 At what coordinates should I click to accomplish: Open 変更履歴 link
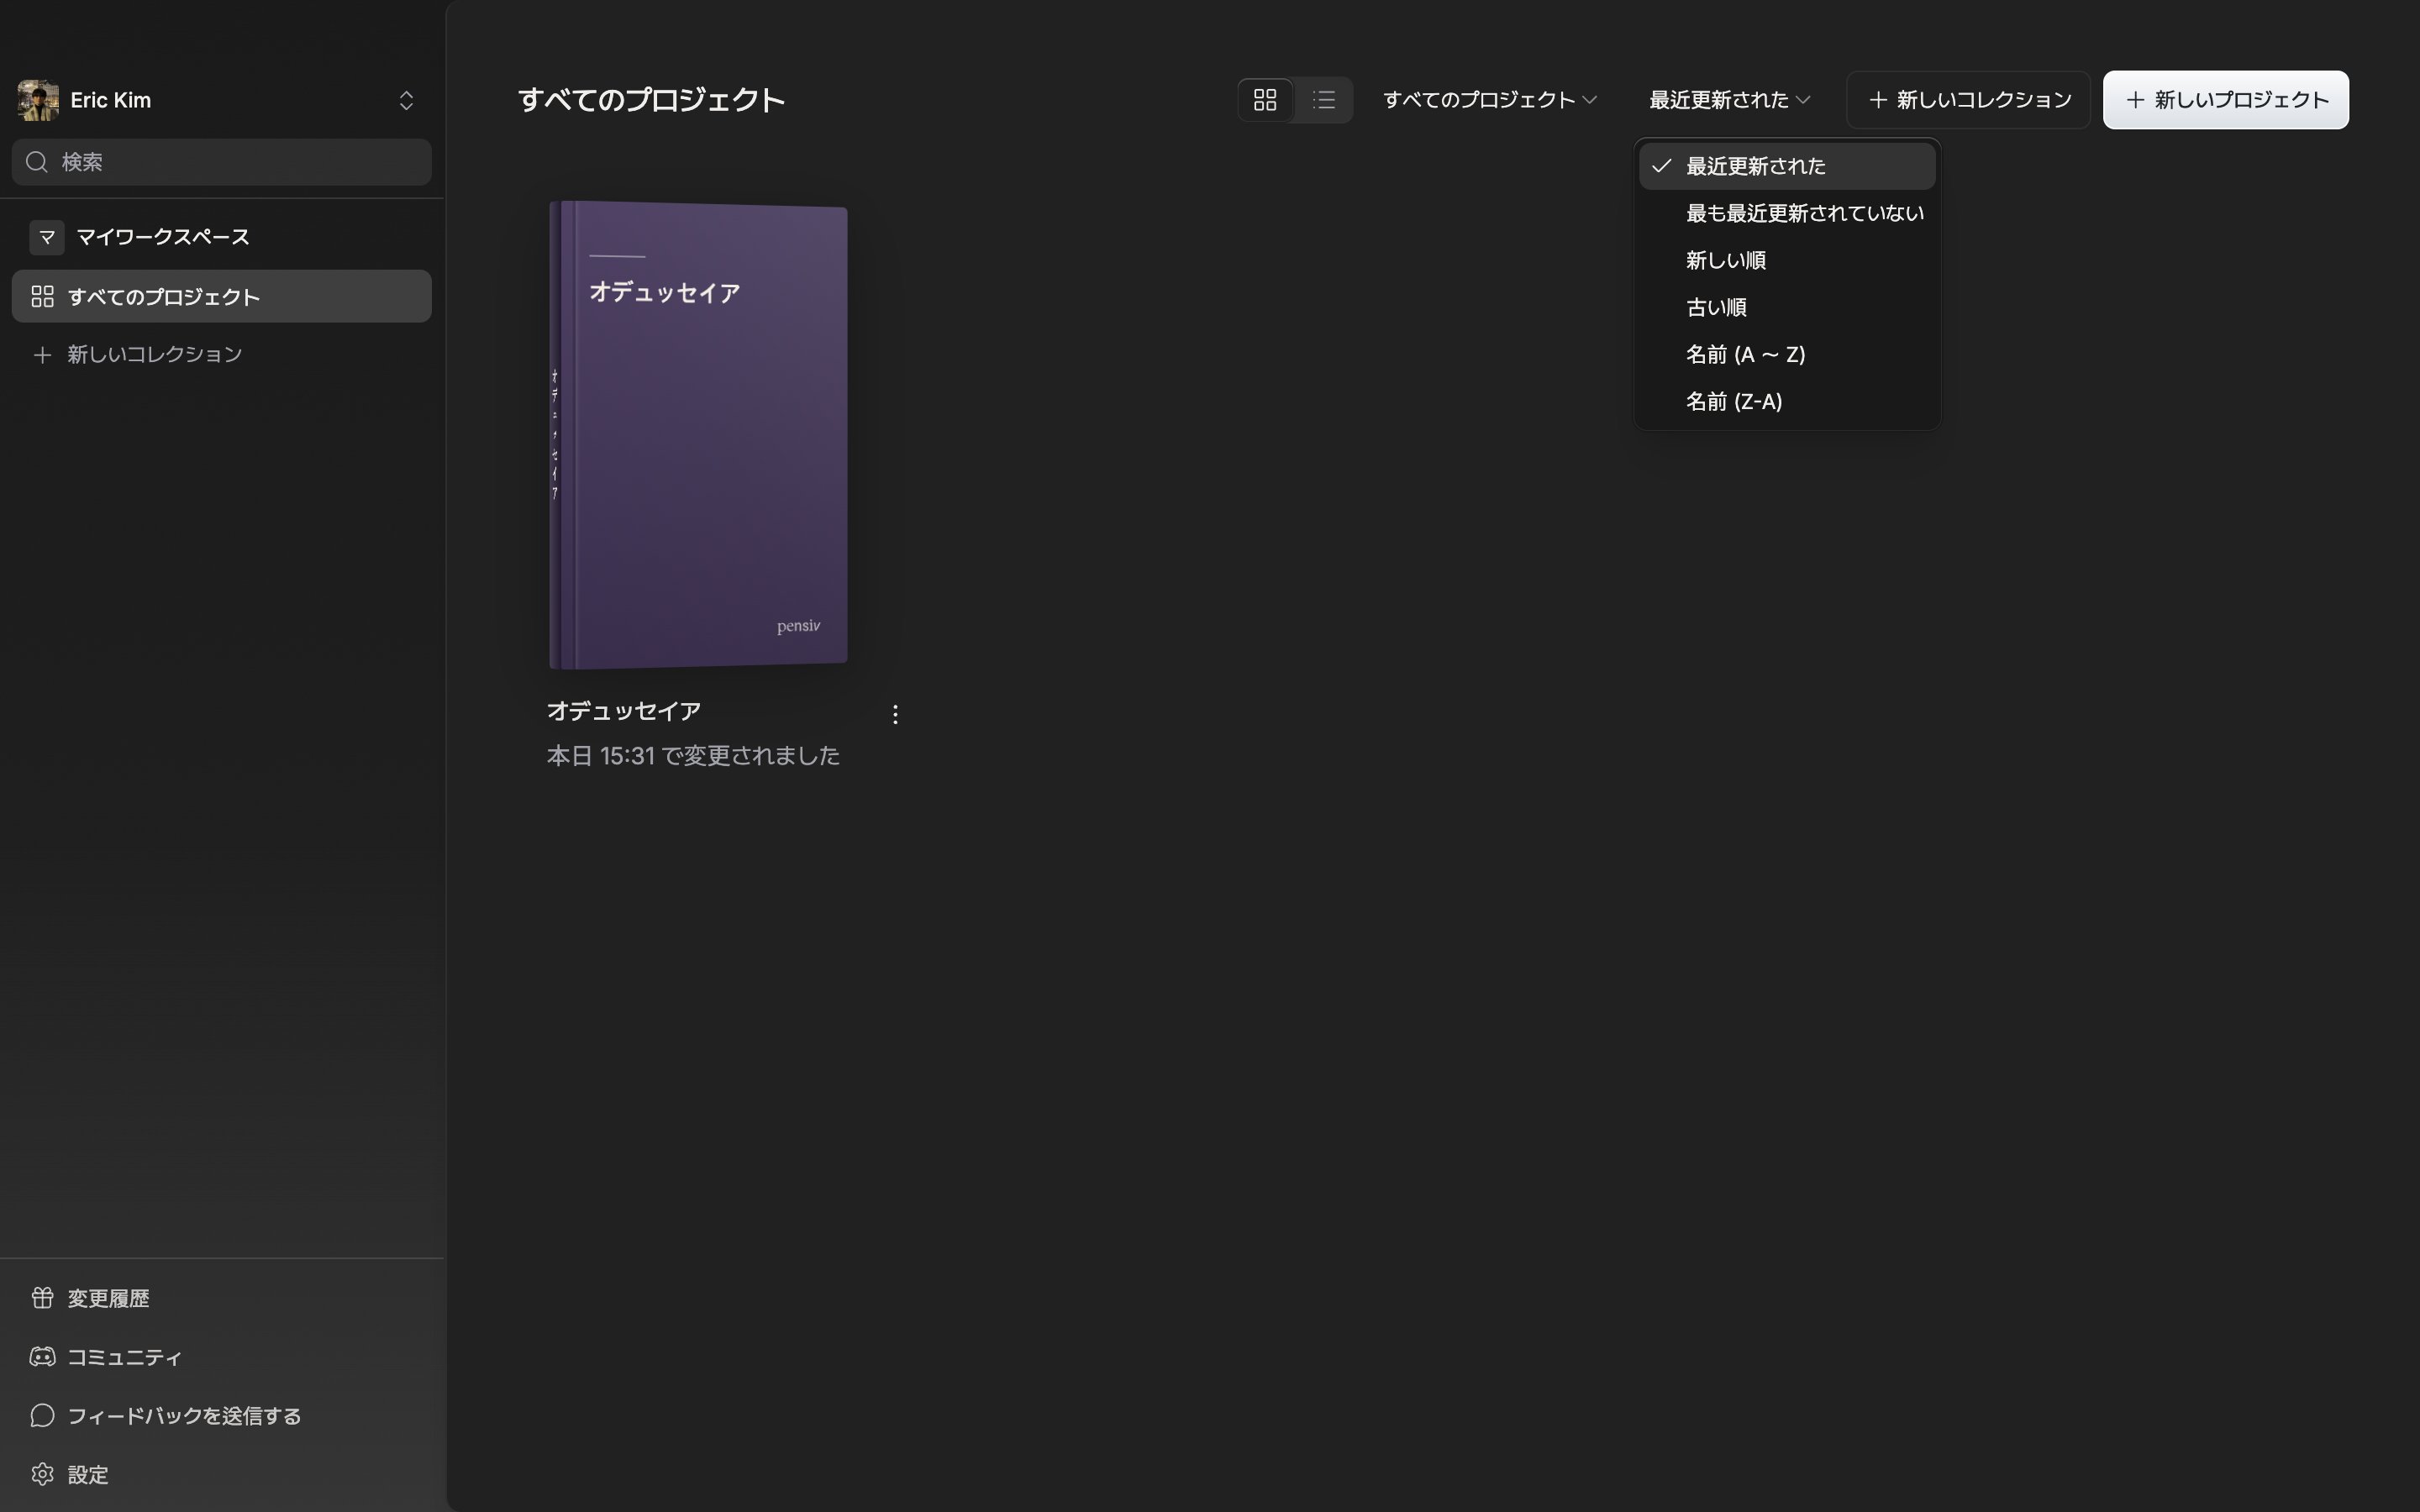(108, 1298)
